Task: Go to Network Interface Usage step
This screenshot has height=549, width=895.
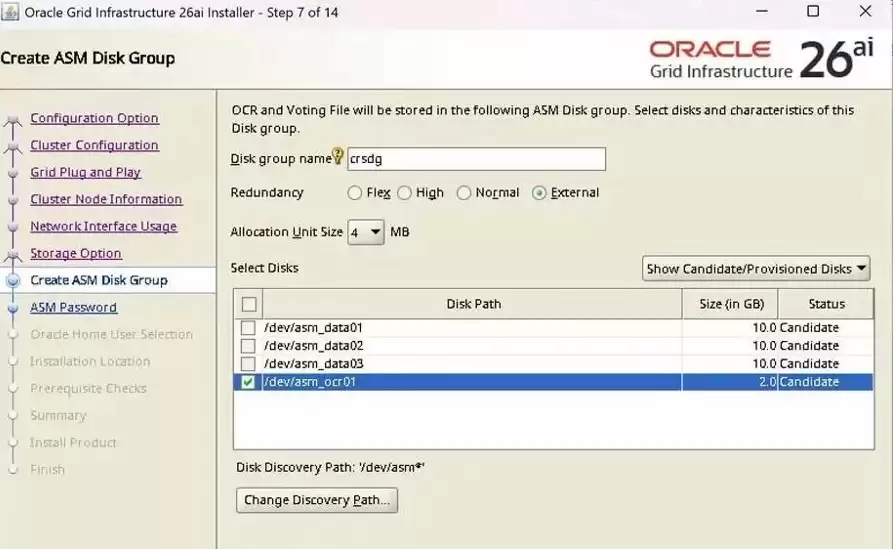Action: [x=103, y=226]
